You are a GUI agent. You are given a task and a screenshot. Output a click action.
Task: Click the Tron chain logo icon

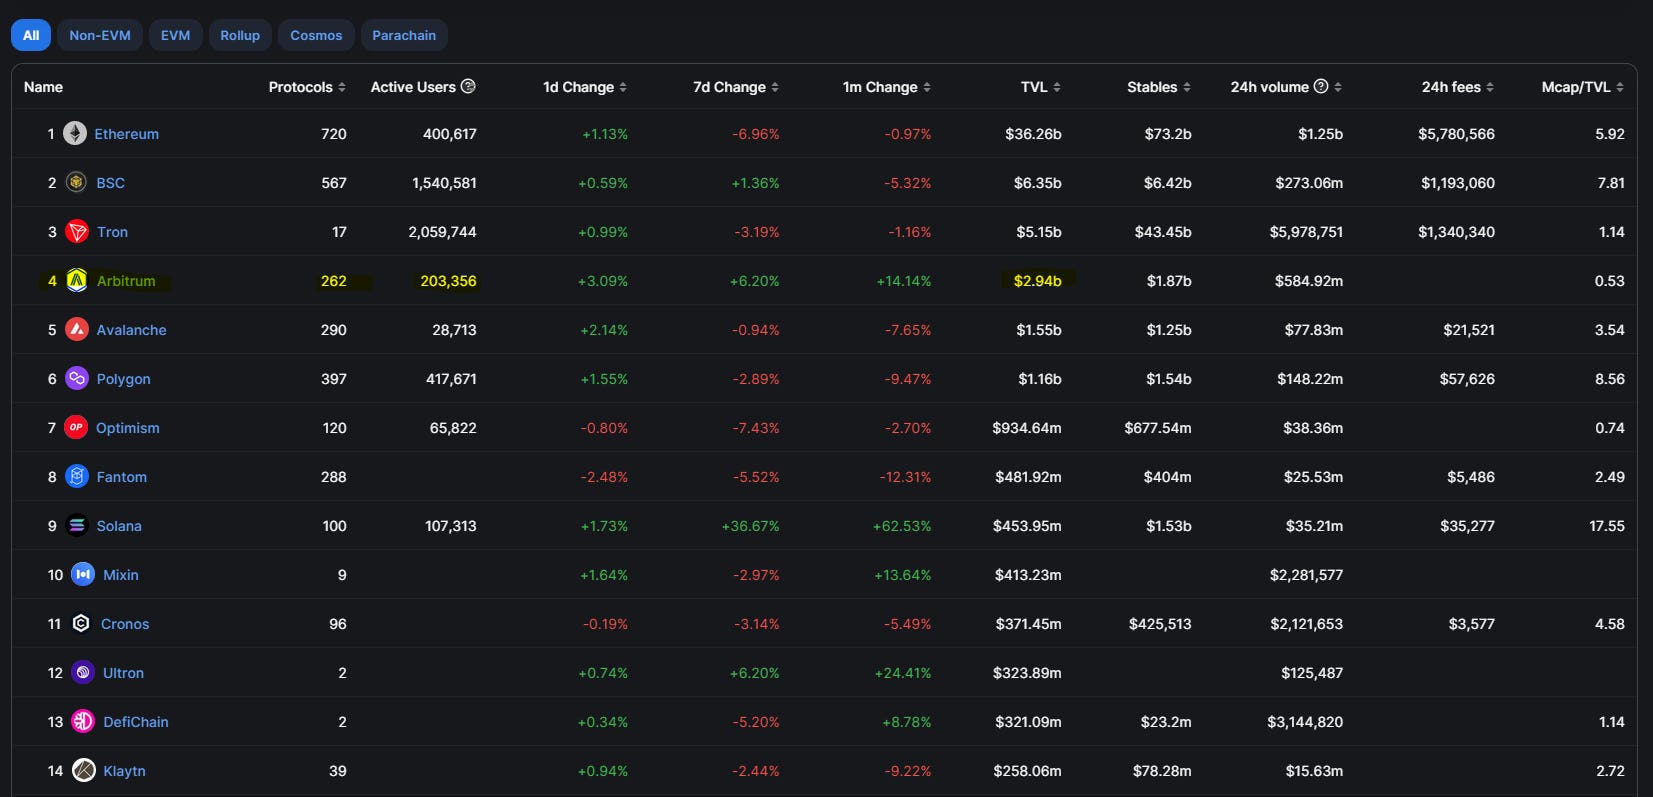pos(77,231)
